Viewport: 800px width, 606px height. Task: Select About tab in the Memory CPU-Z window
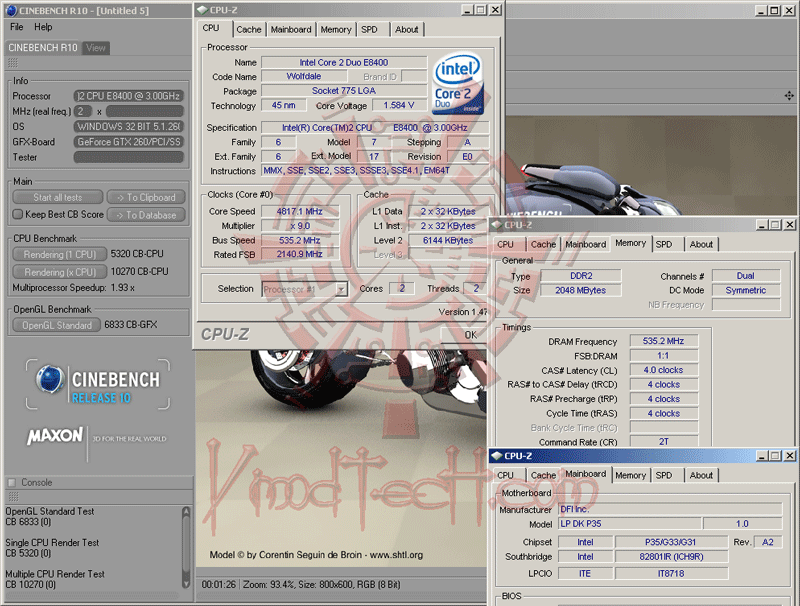coord(701,244)
